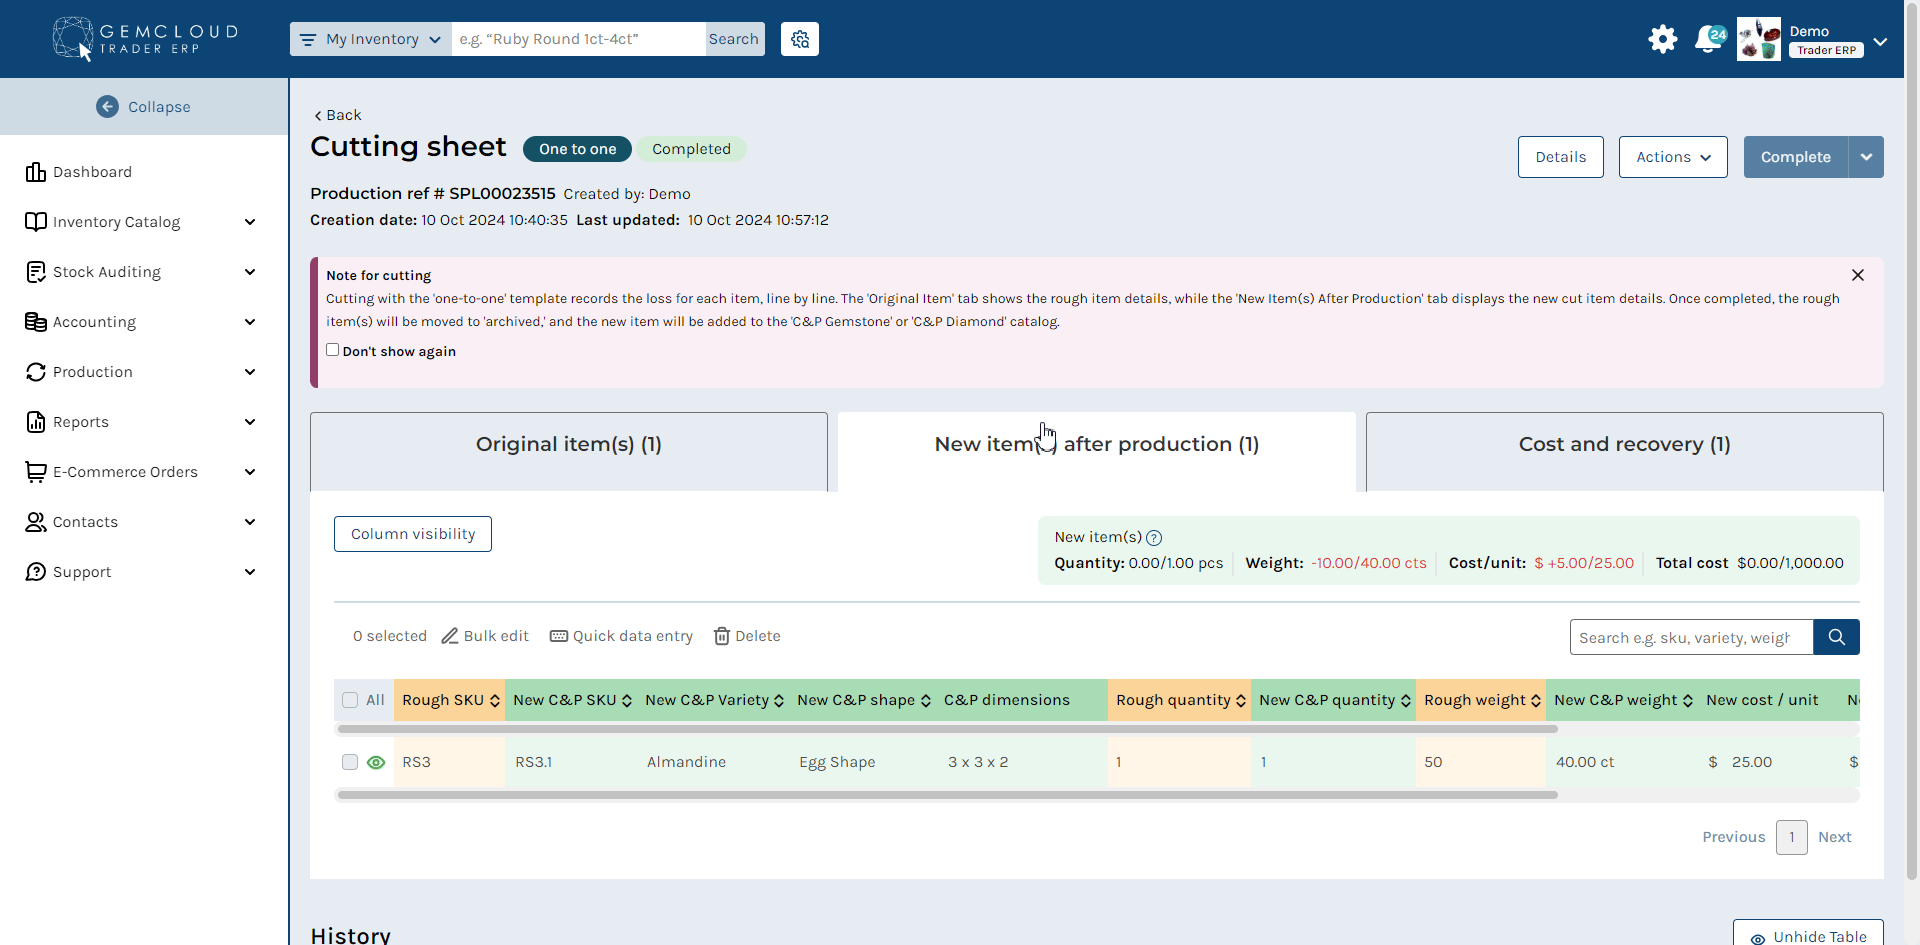Expand the Inventory Catalog chevron
This screenshot has width=1920, height=945.
point(250,222)
